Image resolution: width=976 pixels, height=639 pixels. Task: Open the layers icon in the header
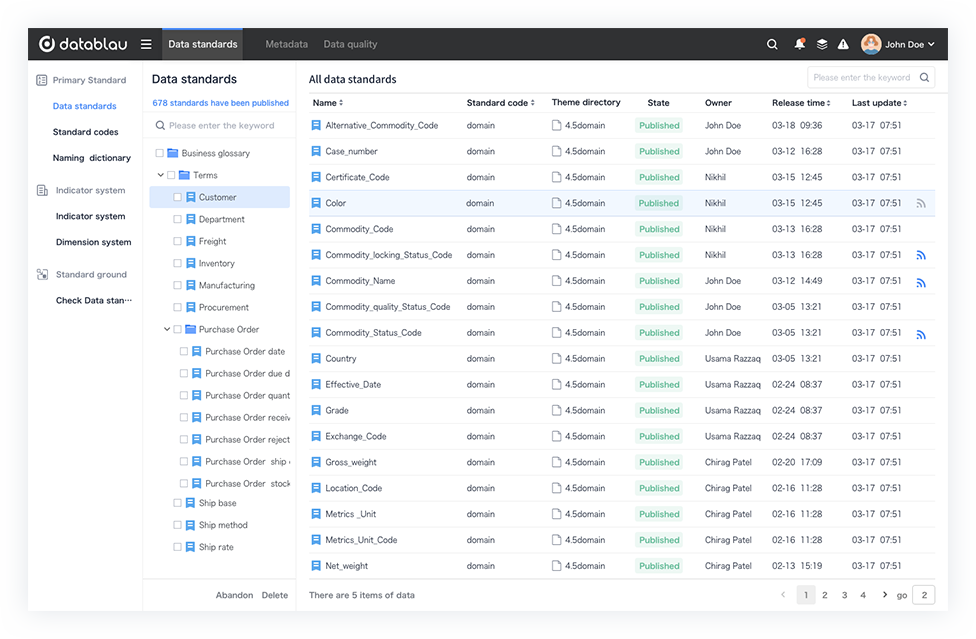pyautogui.click(x=821, y=44)
